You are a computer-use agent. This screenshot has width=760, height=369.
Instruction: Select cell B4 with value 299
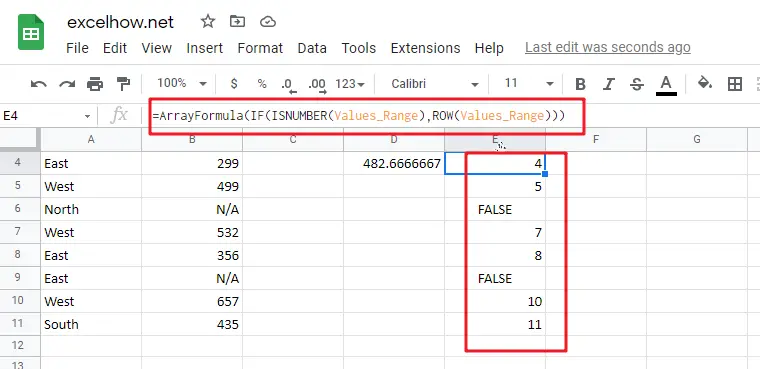(x=192, y=163)
